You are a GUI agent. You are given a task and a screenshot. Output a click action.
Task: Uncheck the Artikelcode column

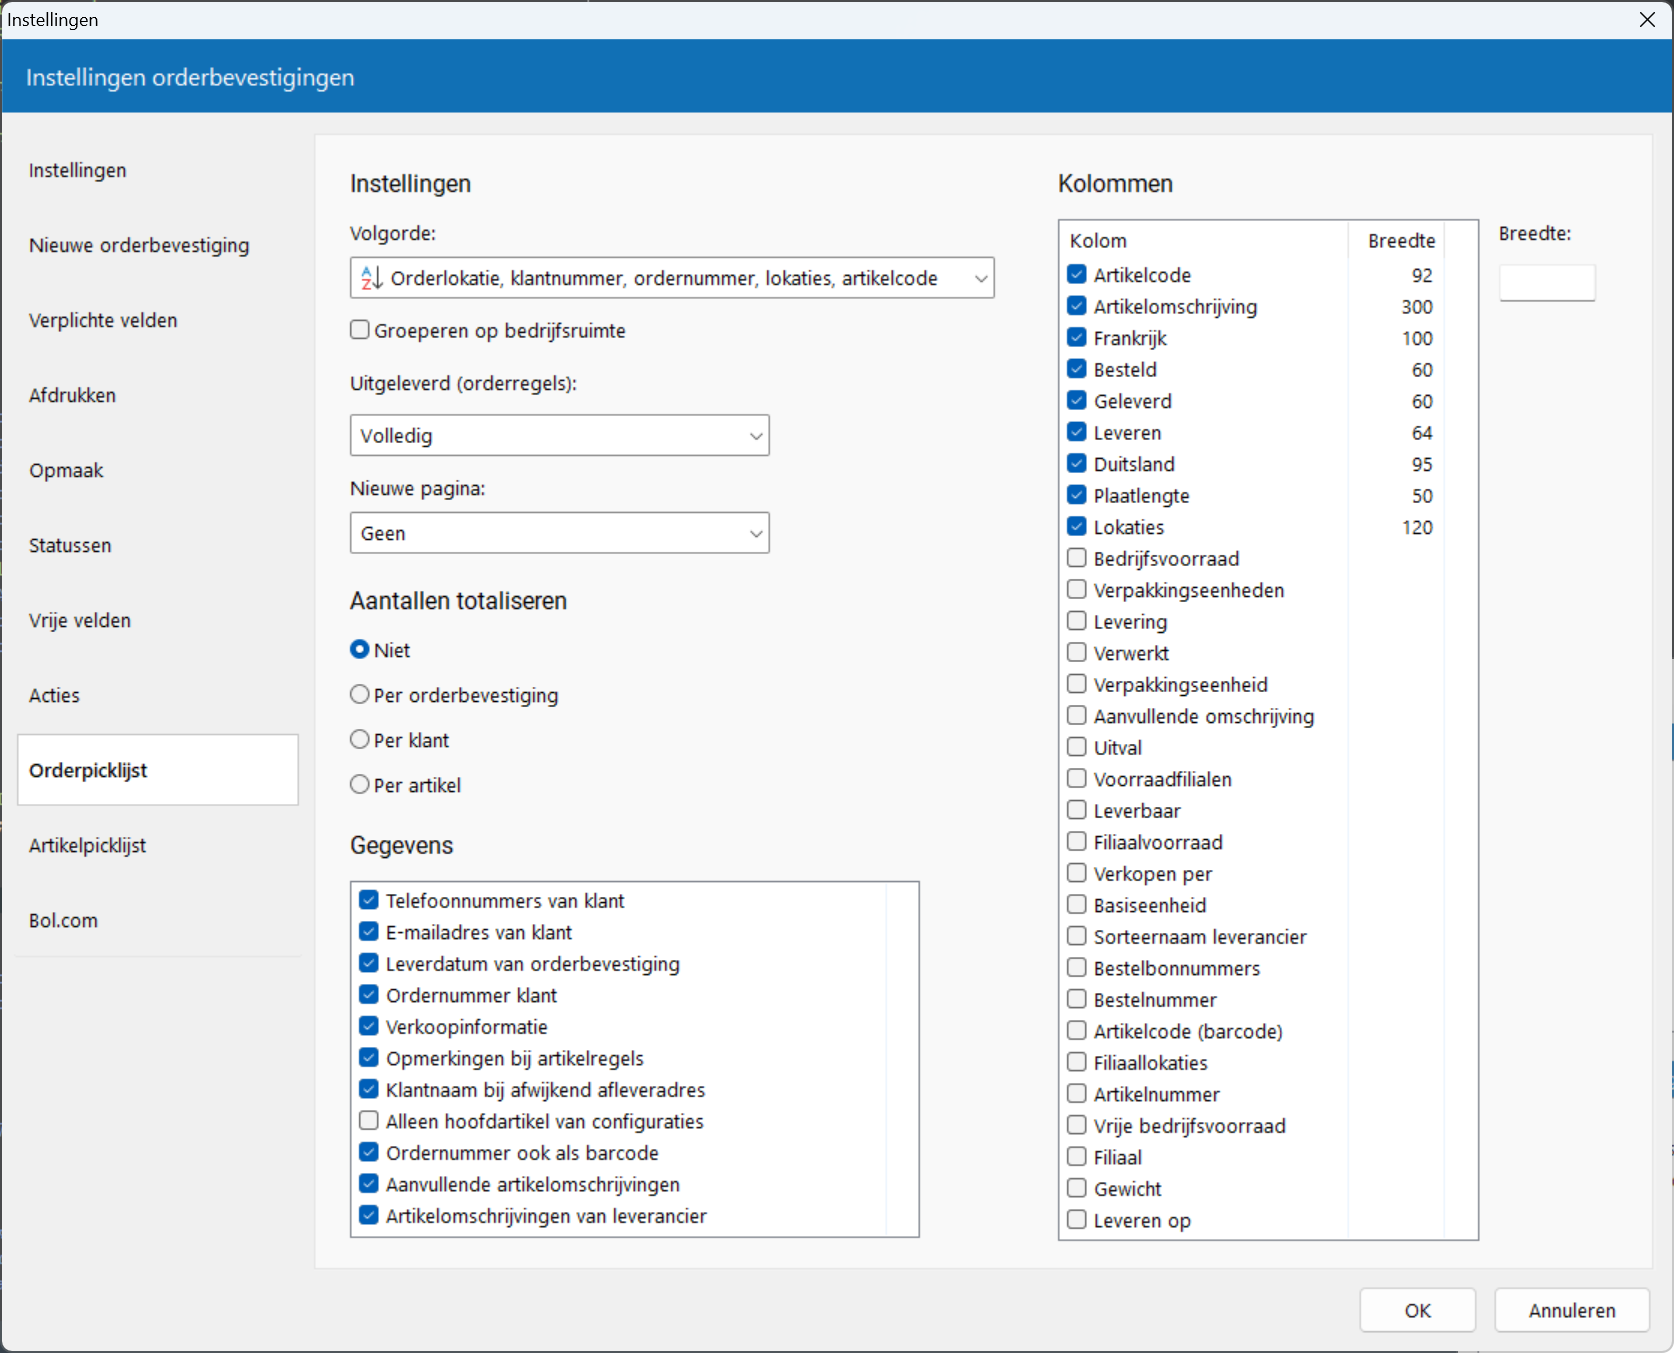(1077, 274)
